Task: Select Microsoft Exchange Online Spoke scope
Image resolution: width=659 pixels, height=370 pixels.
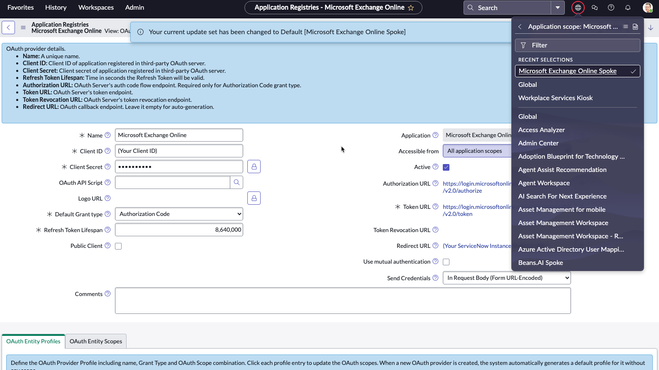Action: 577,71
